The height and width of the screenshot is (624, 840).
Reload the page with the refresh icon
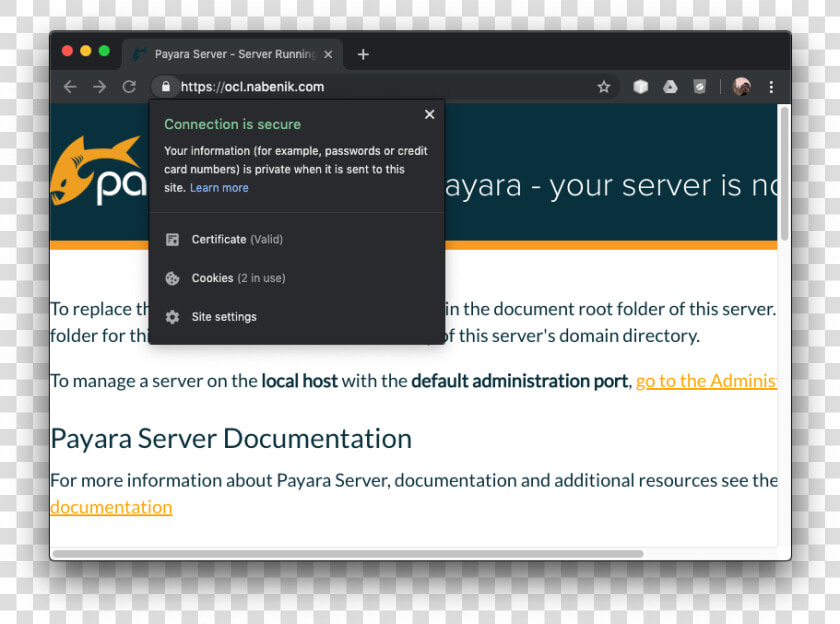click(129, 87)
